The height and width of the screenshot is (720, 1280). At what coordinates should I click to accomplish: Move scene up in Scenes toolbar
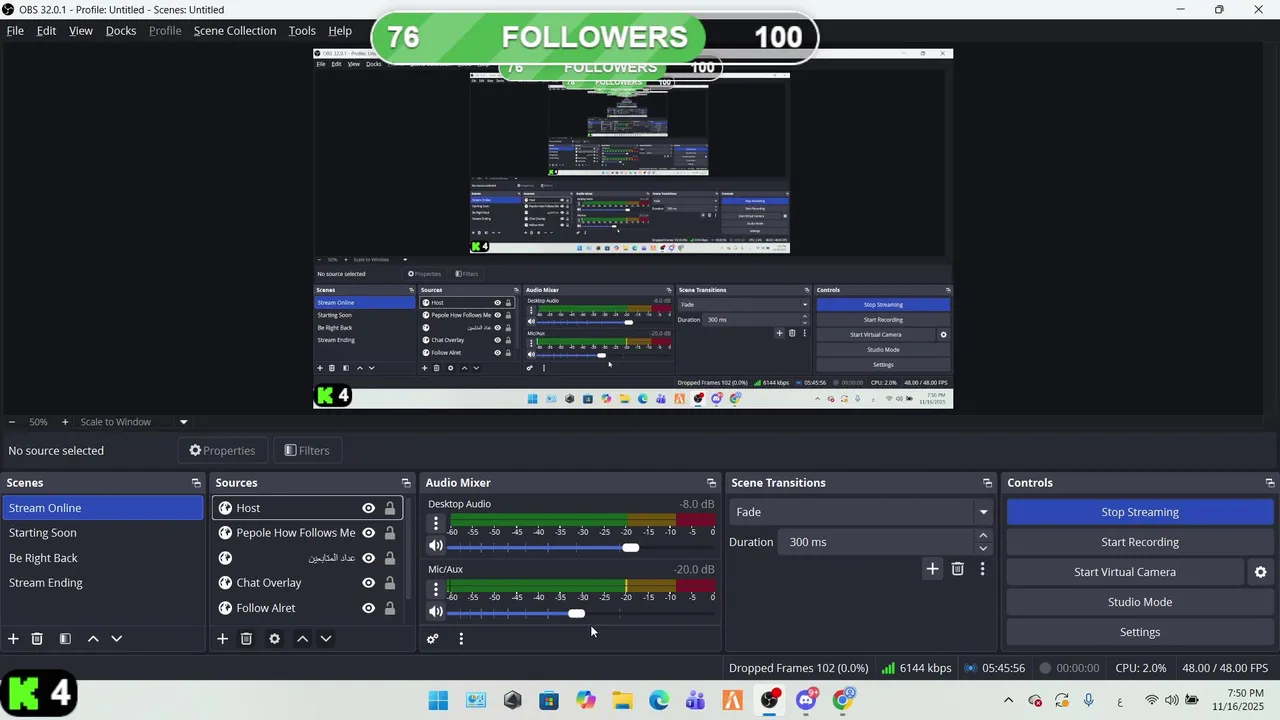(93, 638)
